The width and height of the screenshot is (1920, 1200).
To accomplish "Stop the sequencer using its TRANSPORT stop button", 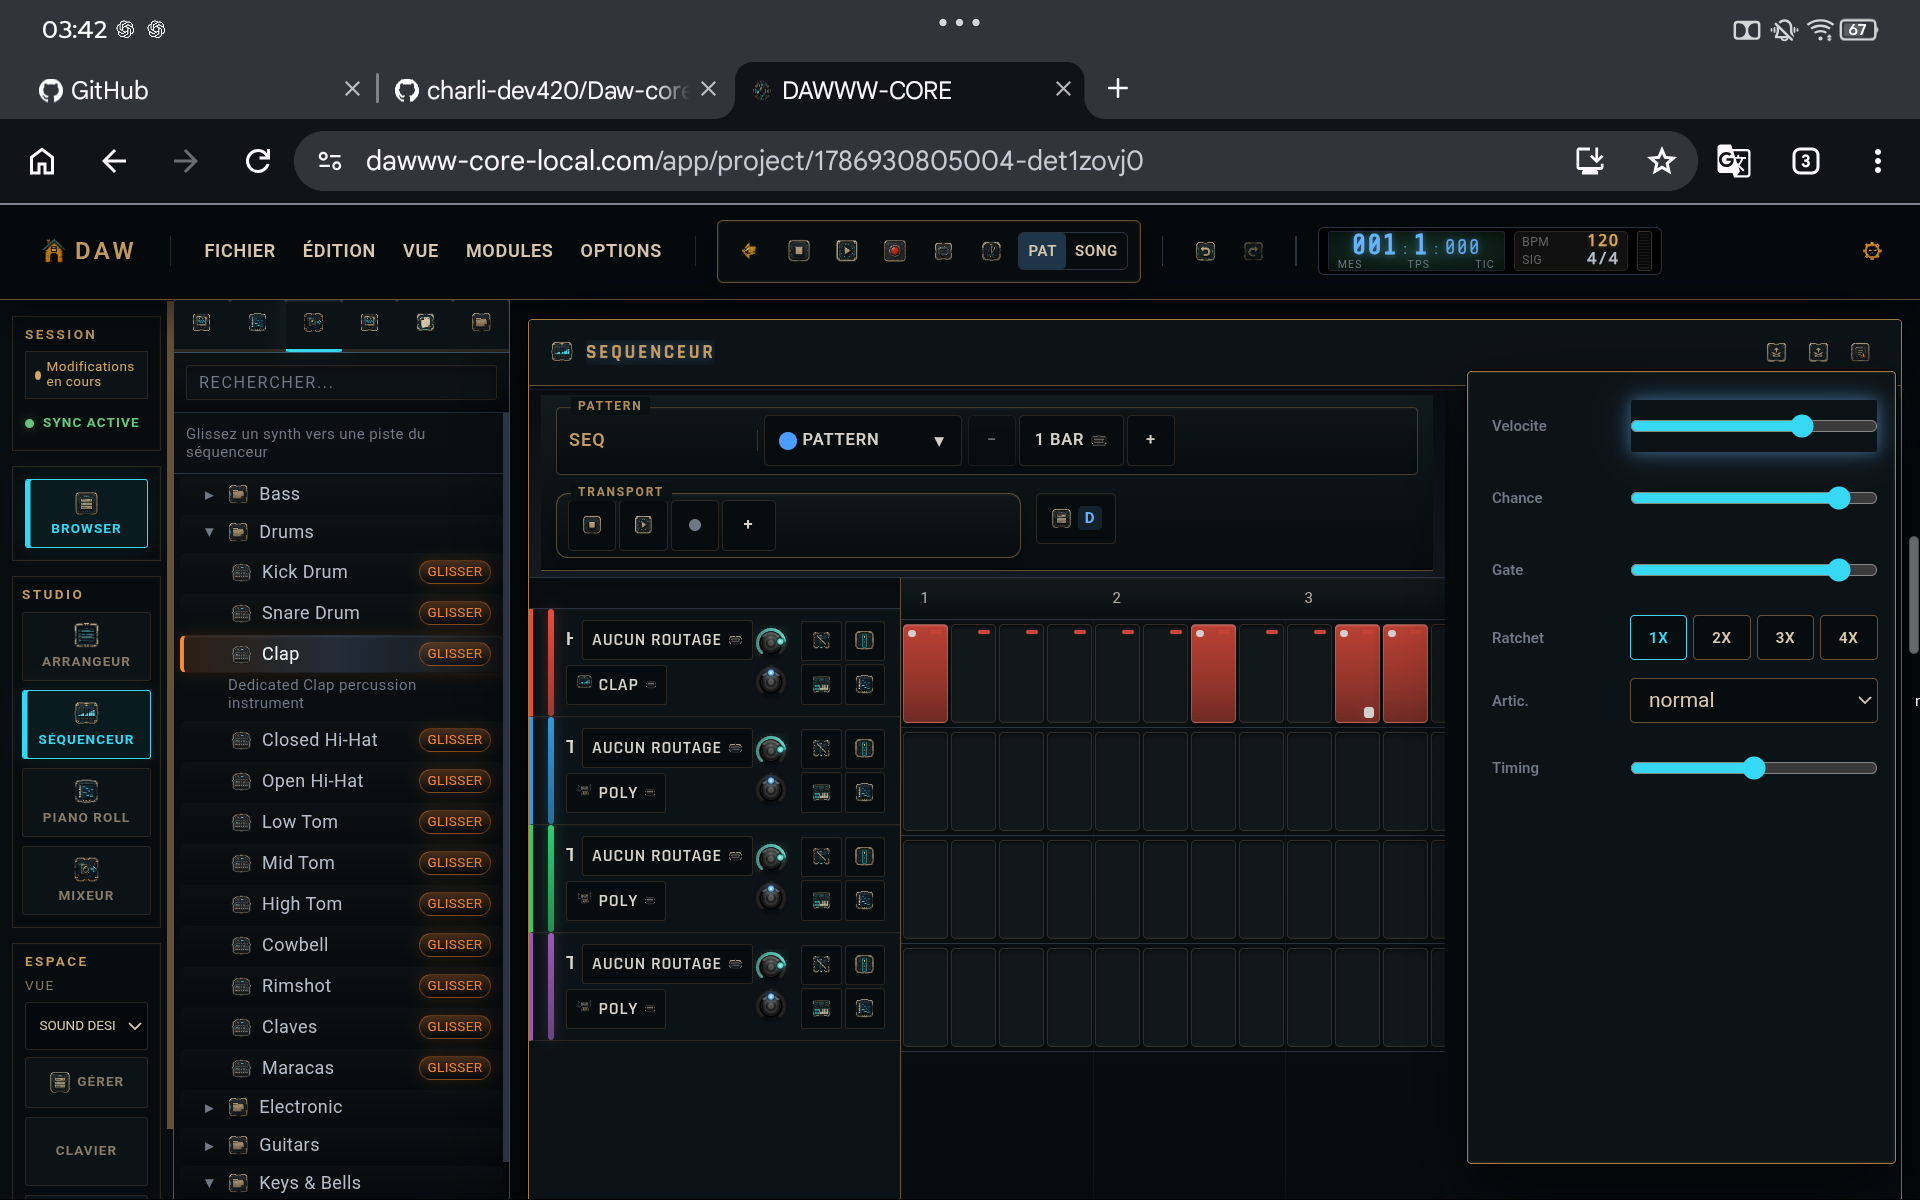I will [x=592, y=525].
